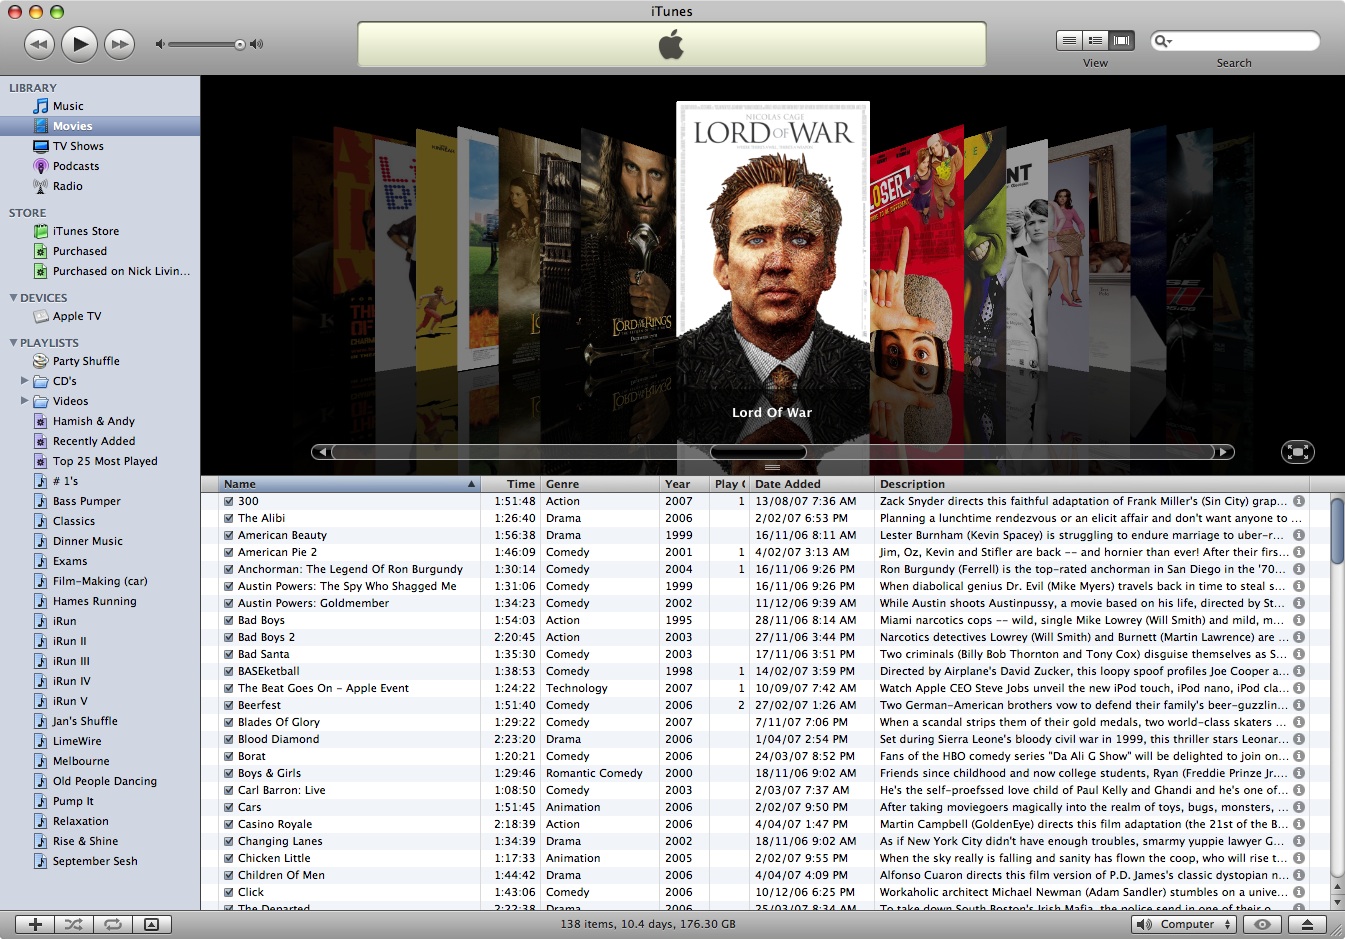Screen dimensions: 1345x939
Task: Switch to grouped album view
Action: (1096, 40)
